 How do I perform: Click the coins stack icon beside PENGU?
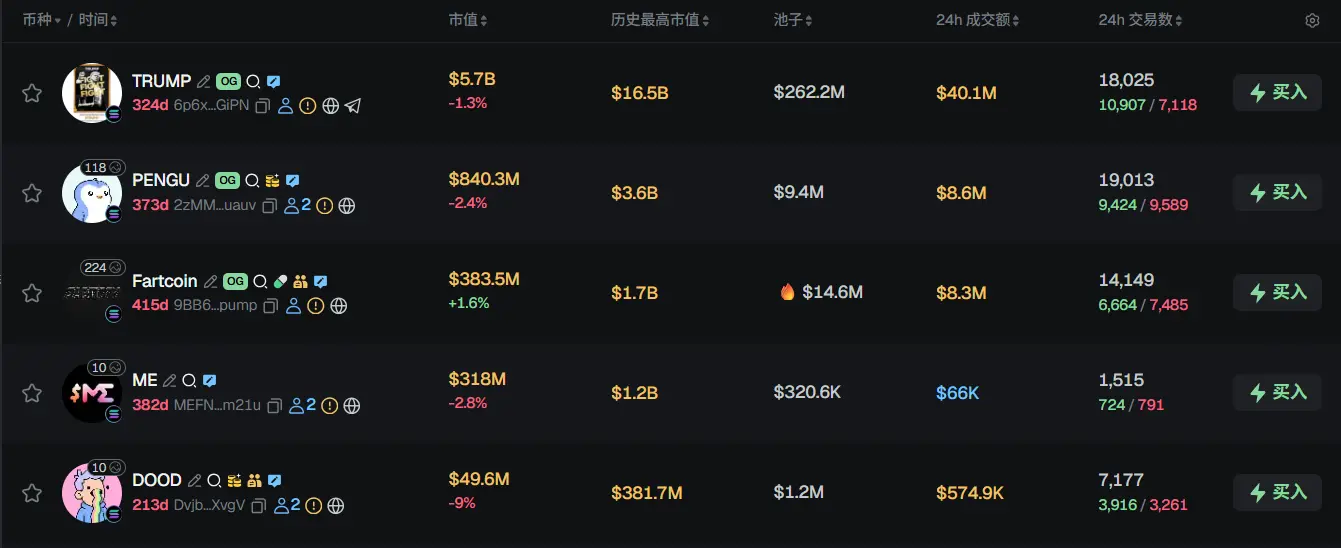[x=272, y=181]
